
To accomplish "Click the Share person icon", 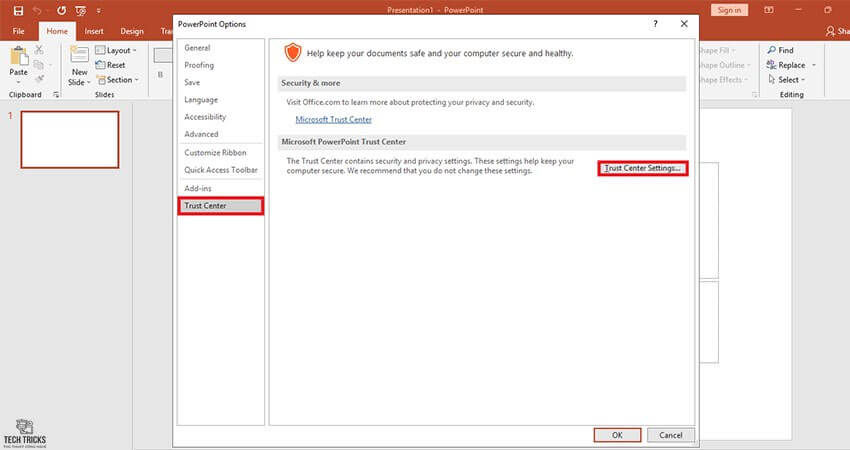I will (830, 31).
